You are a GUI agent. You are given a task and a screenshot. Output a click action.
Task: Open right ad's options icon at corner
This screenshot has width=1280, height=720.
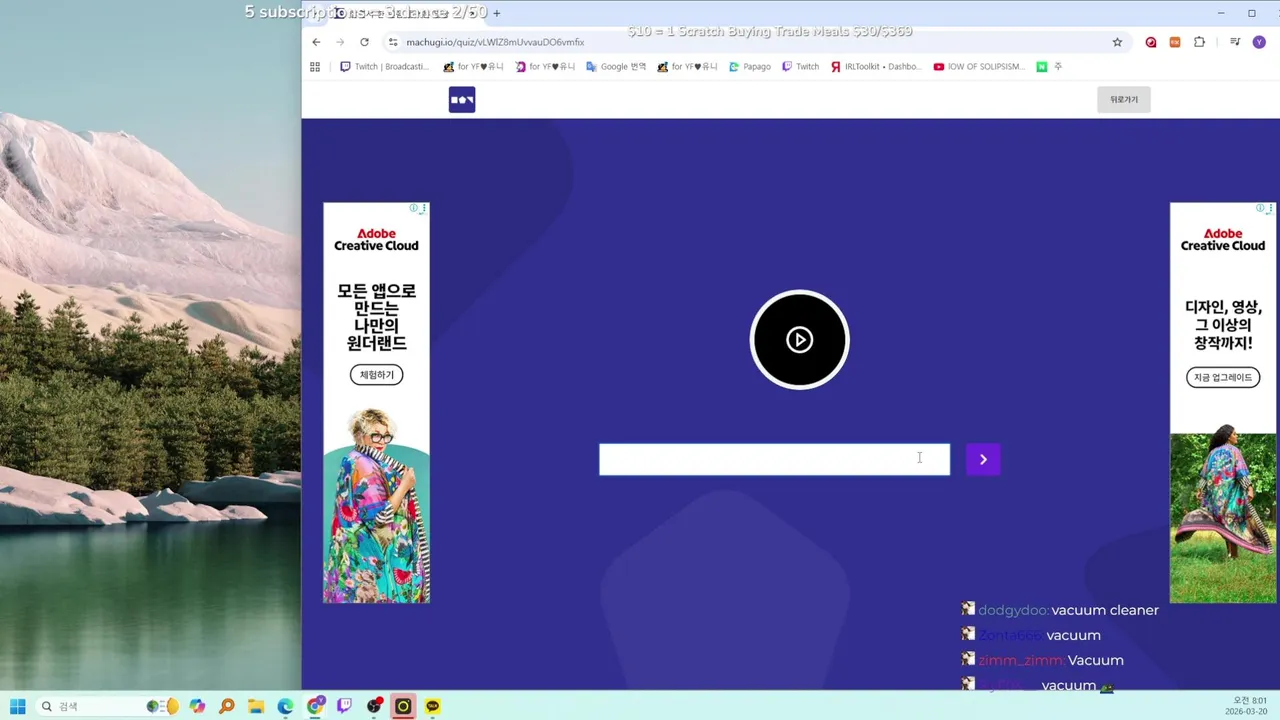(x=1271, y=208)
